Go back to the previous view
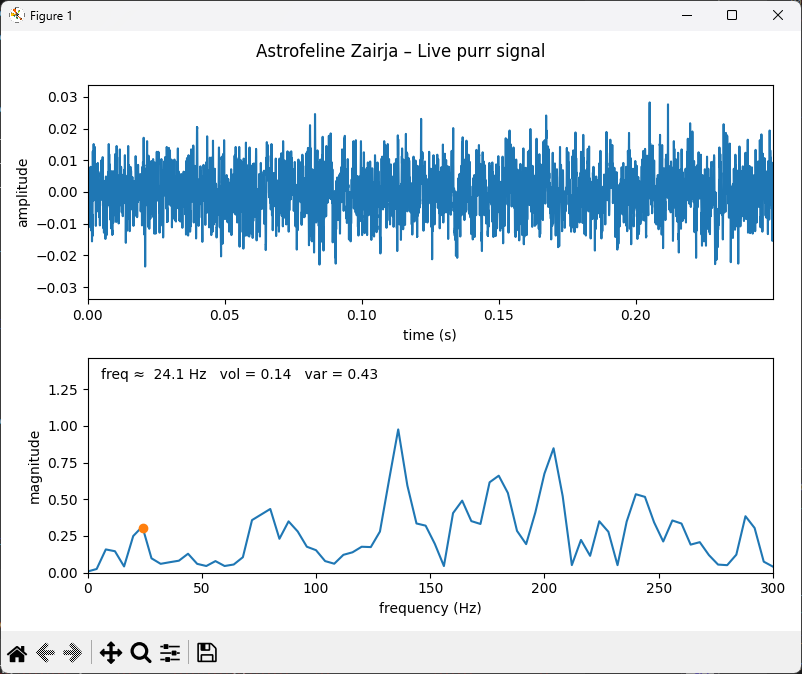Screen dimensions: 802x674 coord(45,653)
